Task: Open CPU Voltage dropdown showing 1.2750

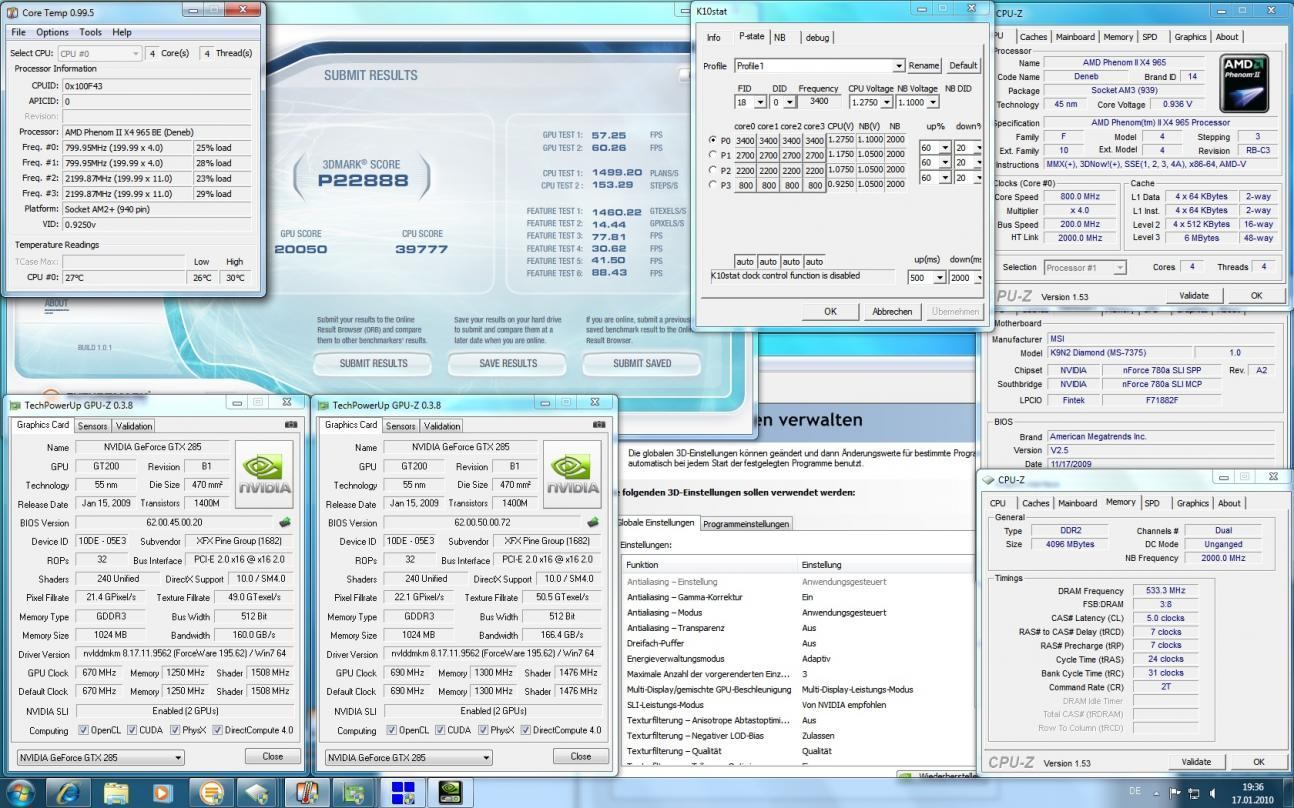Action: (x=870, y=102)
